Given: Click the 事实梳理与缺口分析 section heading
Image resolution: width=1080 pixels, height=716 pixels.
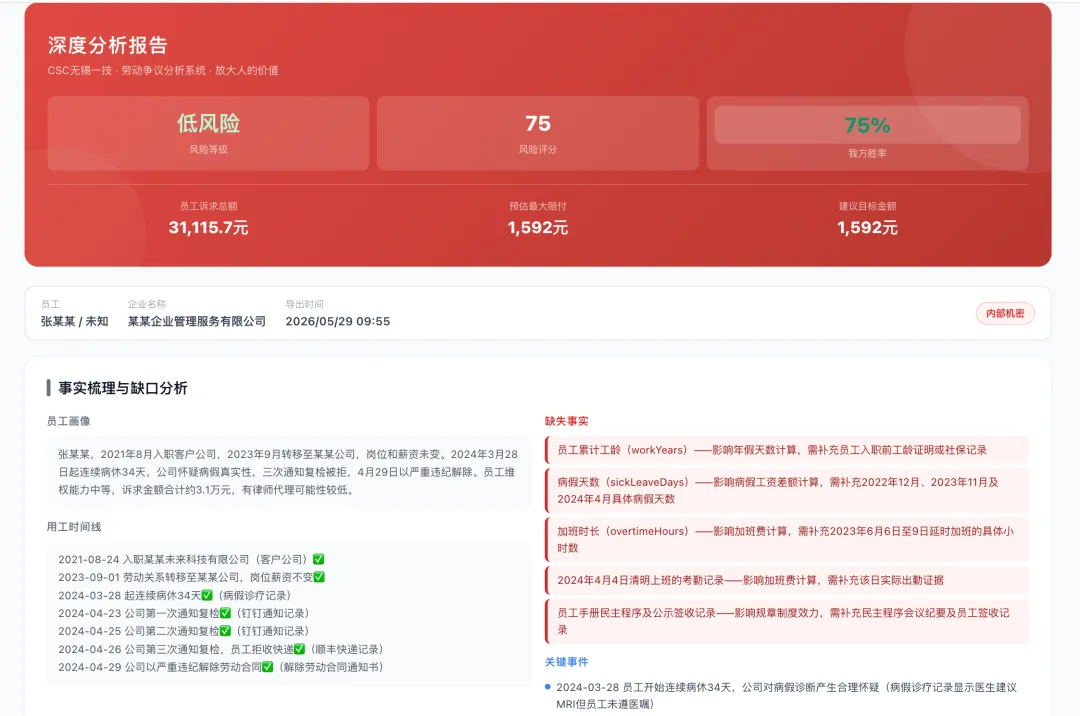Looking at the screenshot, I should click(123, 388).
